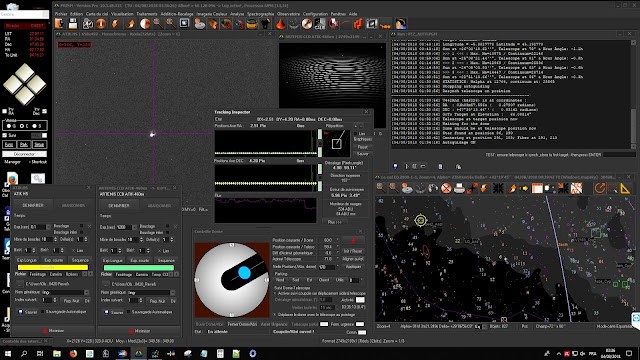This screenshot has height=360, width=640.
Task: Click the calendar icon in sky chart toolbar
Action: point(537,188)
